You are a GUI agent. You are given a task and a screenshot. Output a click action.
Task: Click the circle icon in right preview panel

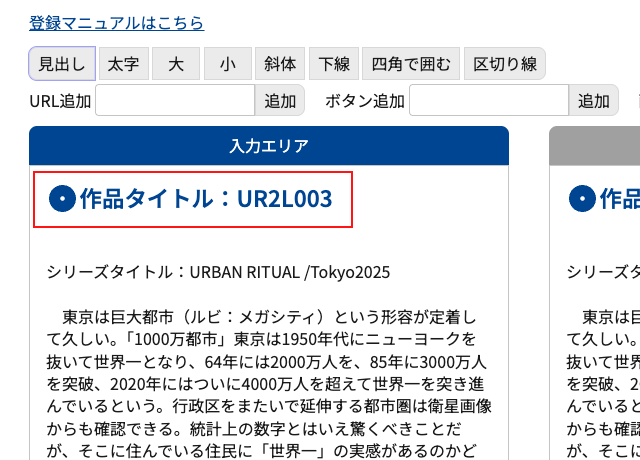point(581,199)
